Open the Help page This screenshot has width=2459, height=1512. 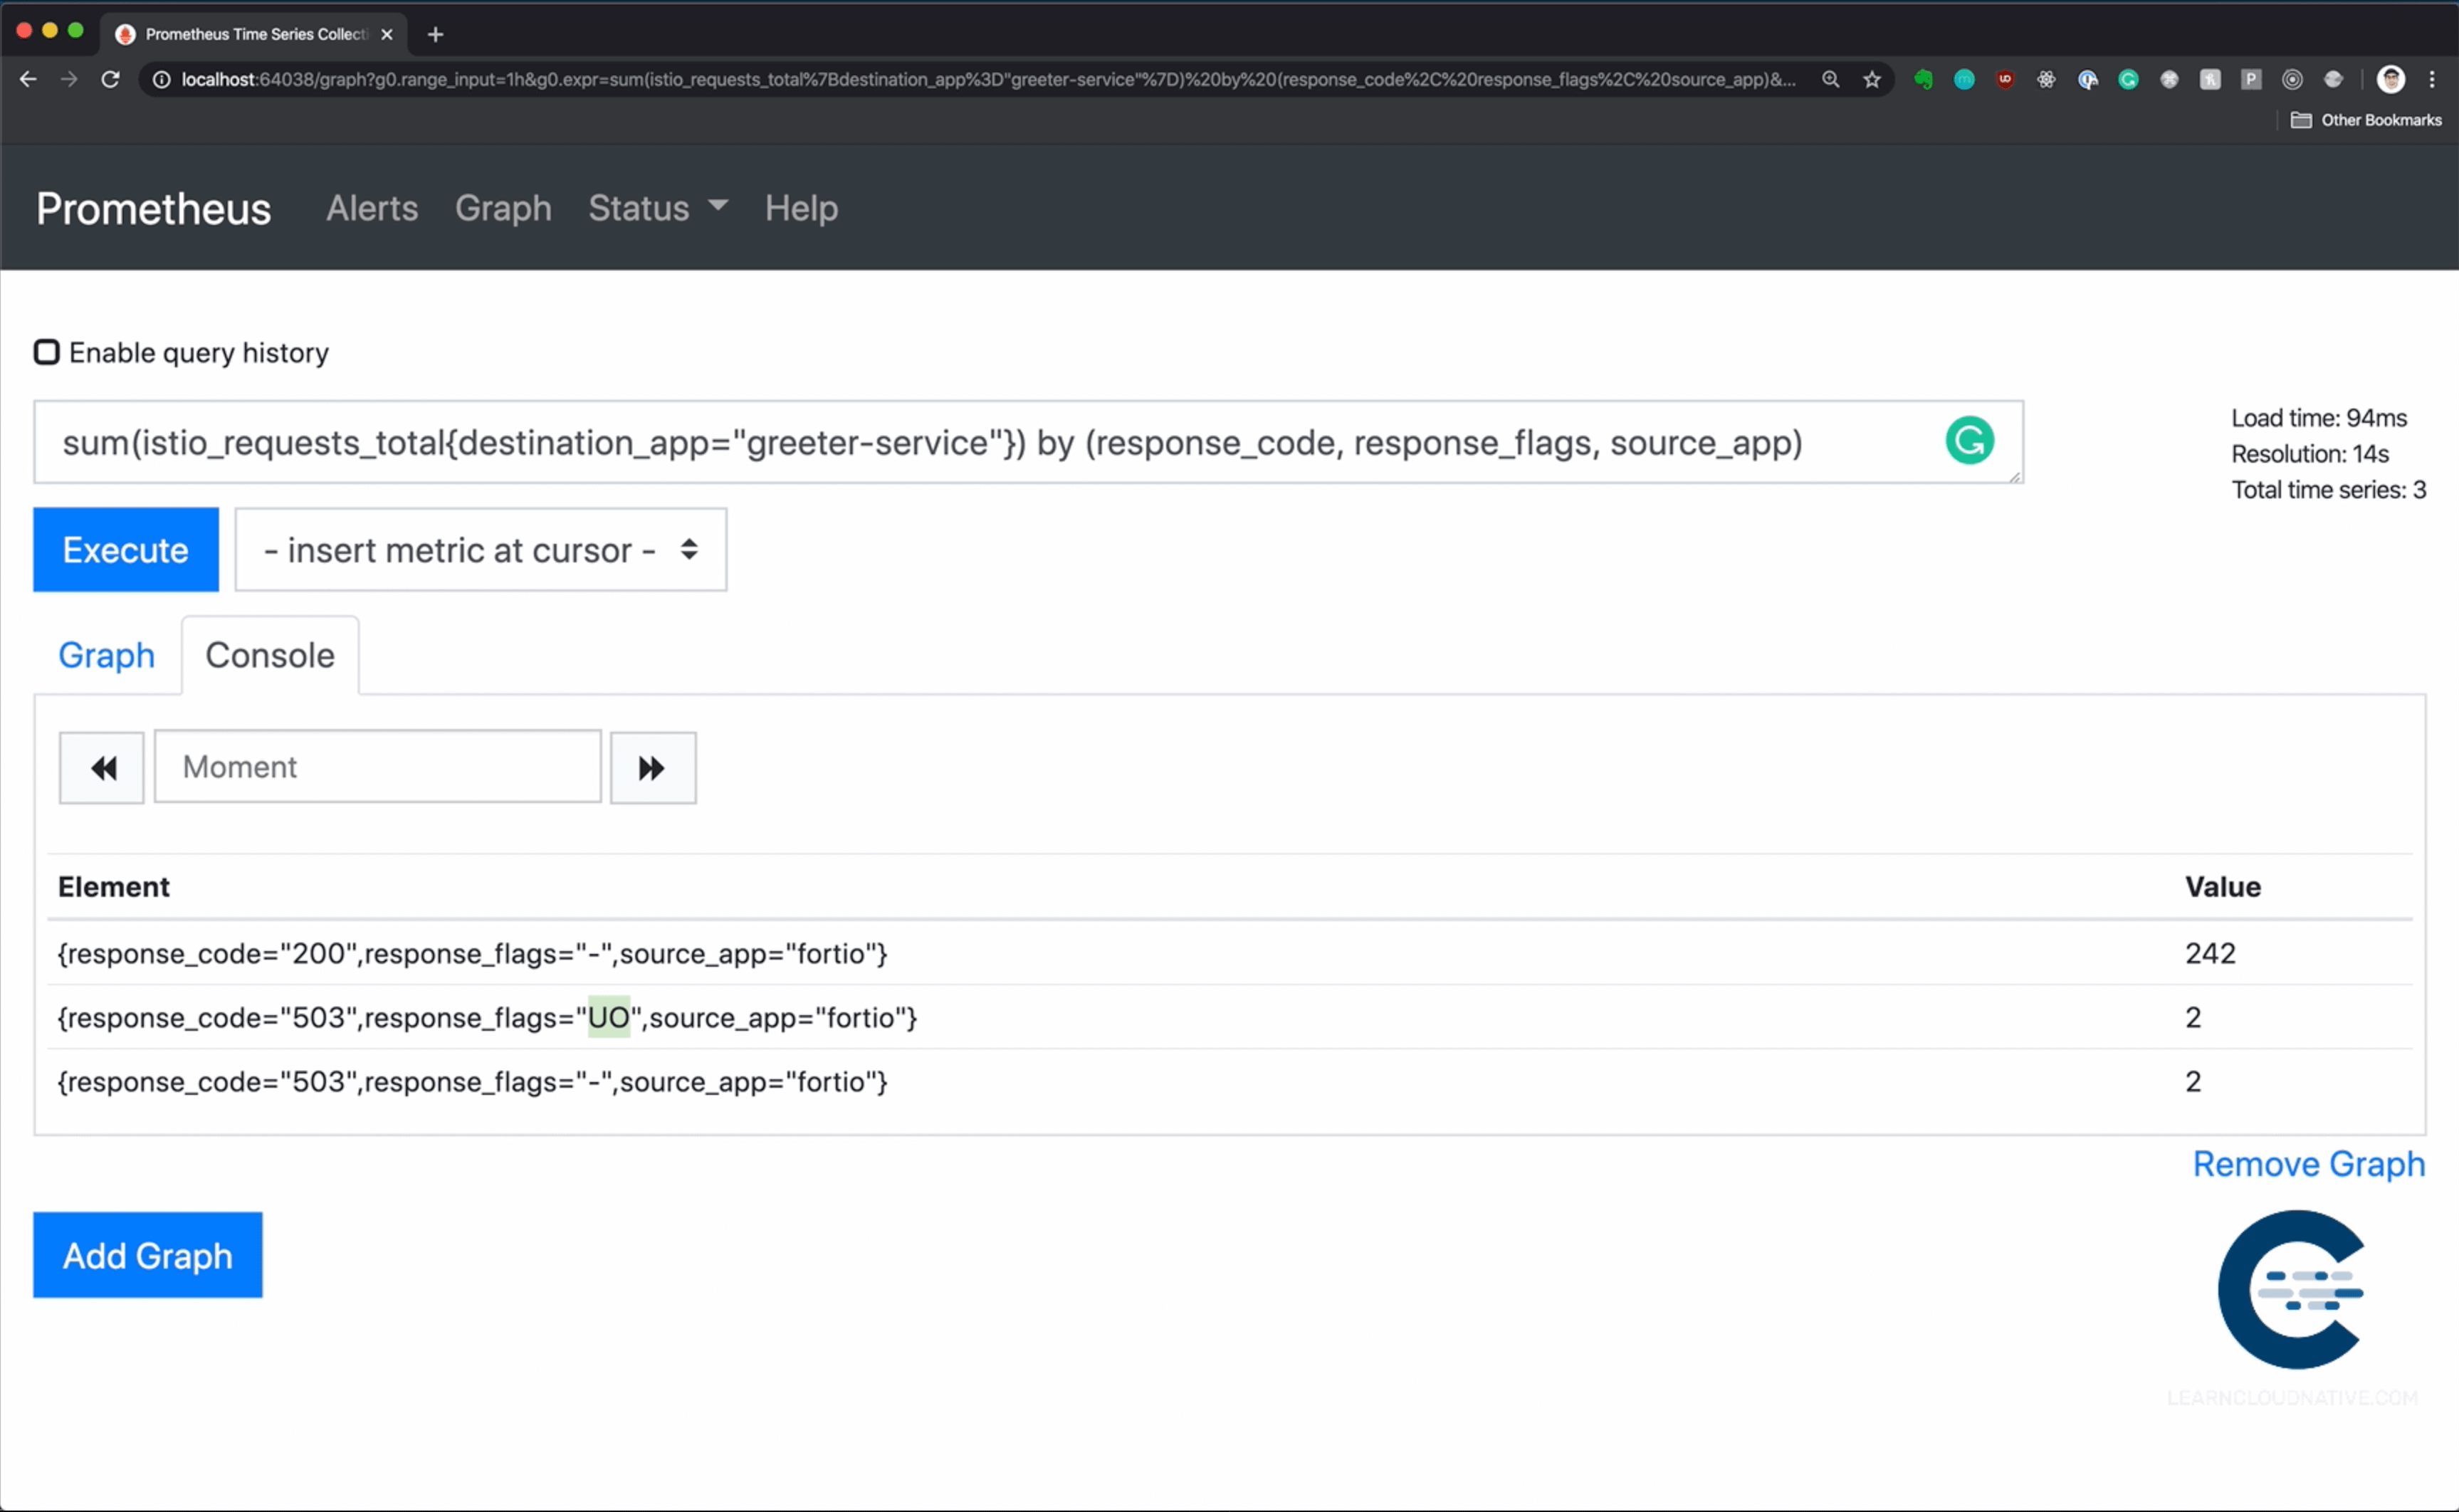(801, 208)
